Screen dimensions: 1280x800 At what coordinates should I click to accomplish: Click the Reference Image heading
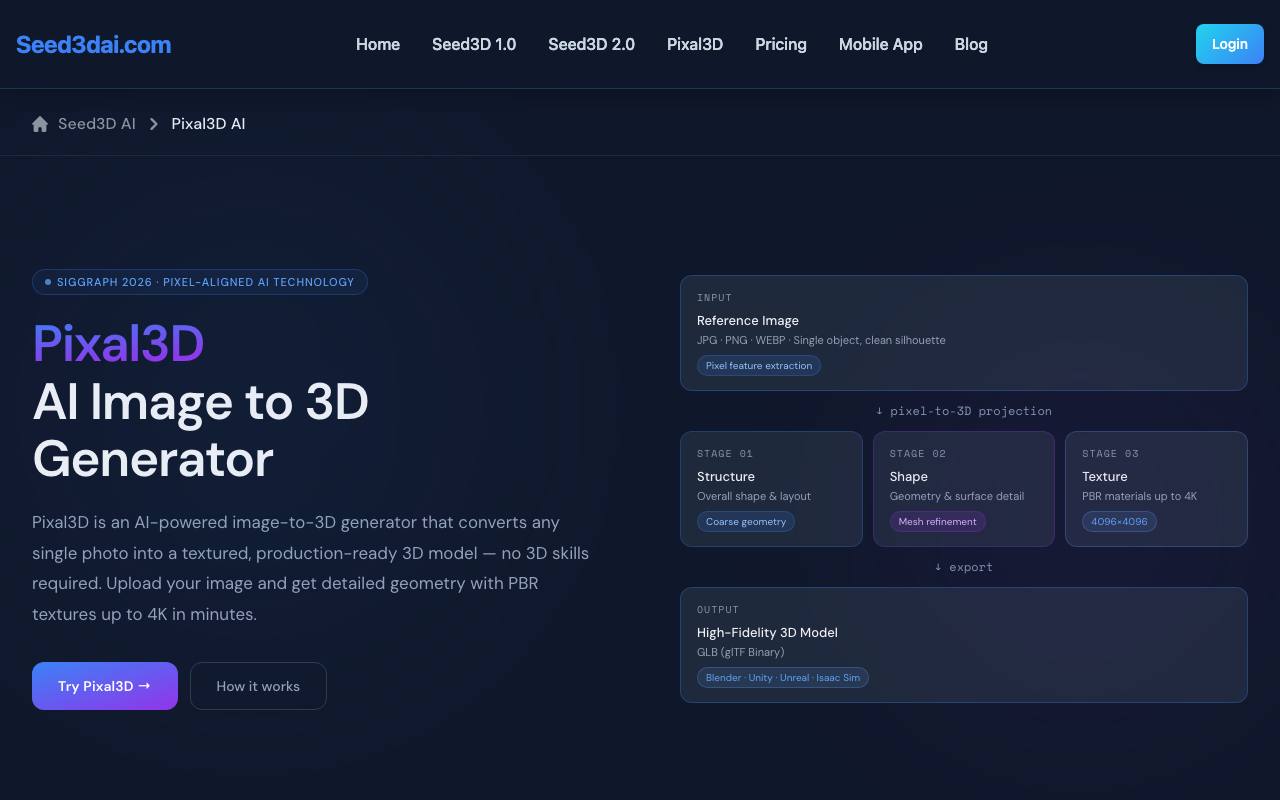coord(748,321)
